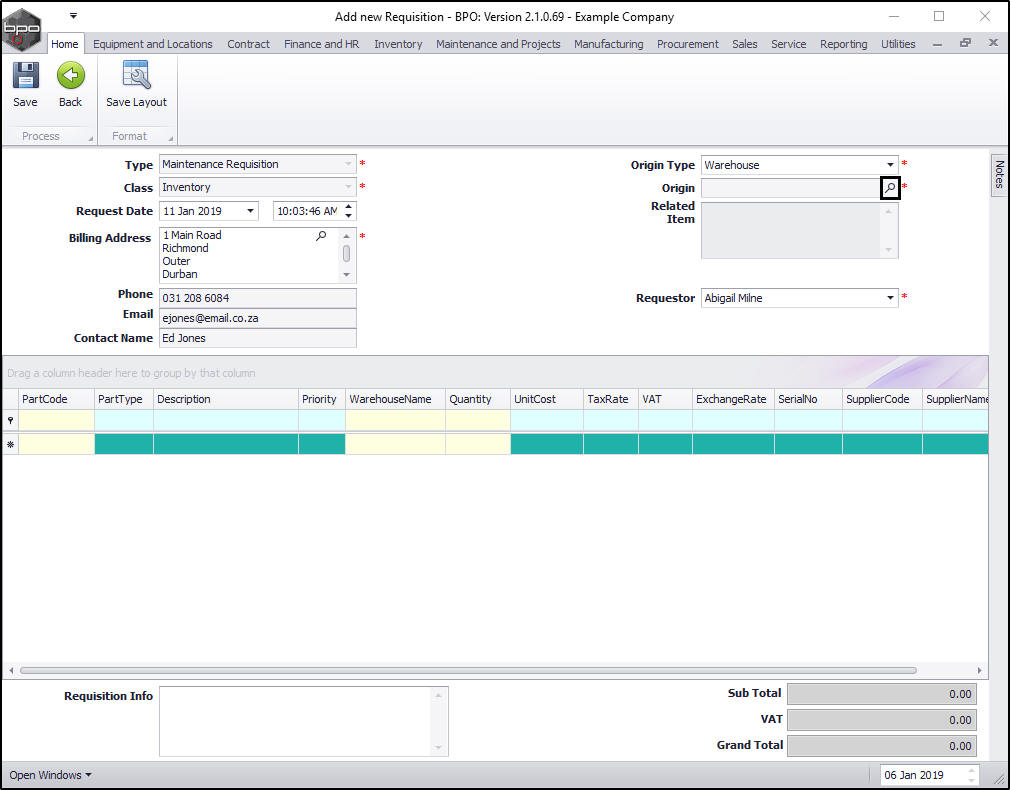Screen dimensions: 1010x790
Task: Decrease the request time with down spinner
Action: (348, 215)
